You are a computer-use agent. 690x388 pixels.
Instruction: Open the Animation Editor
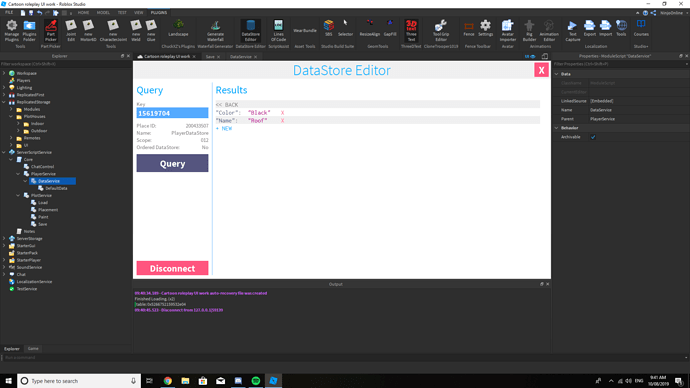(x=549, y=30)
